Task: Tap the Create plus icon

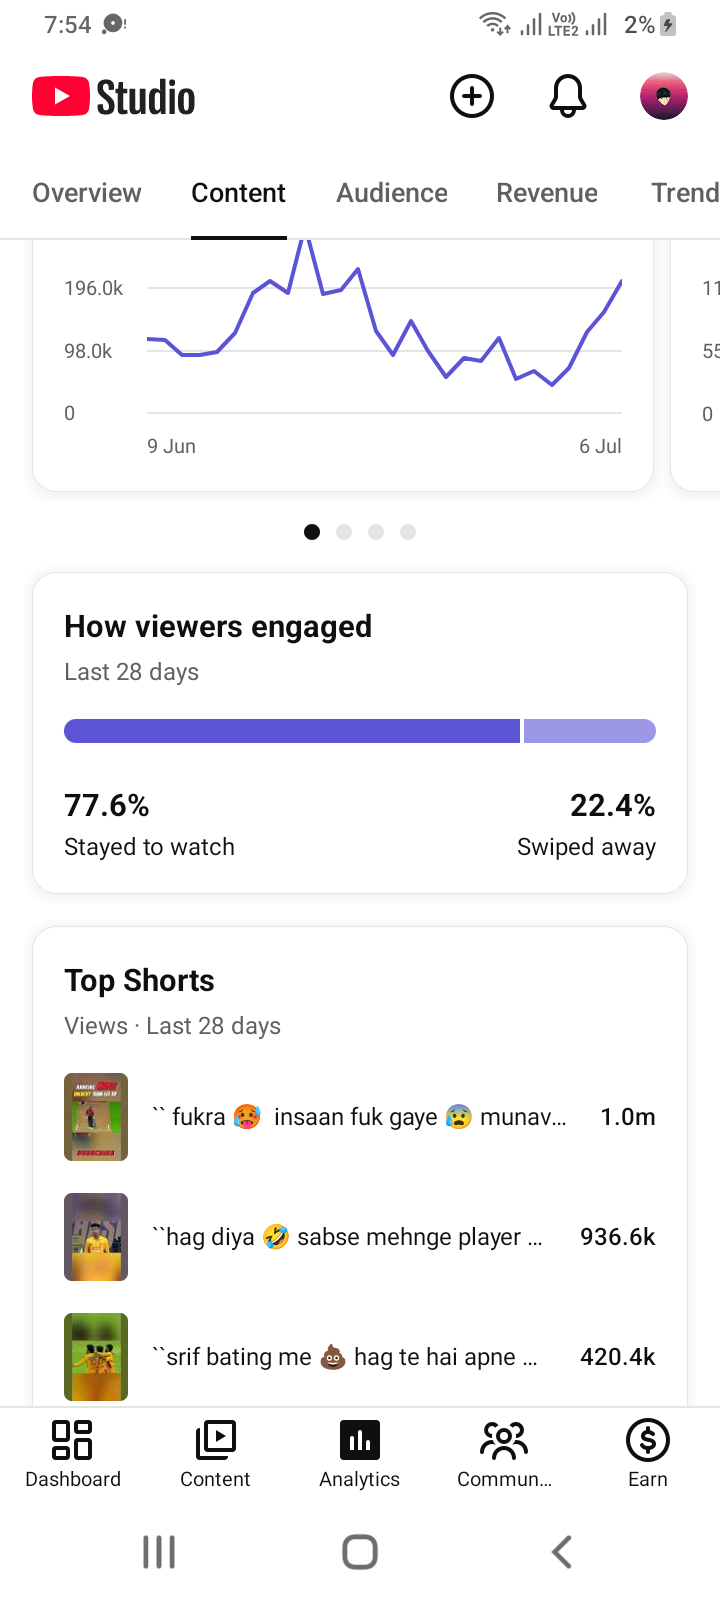Action: coord(472,97)
